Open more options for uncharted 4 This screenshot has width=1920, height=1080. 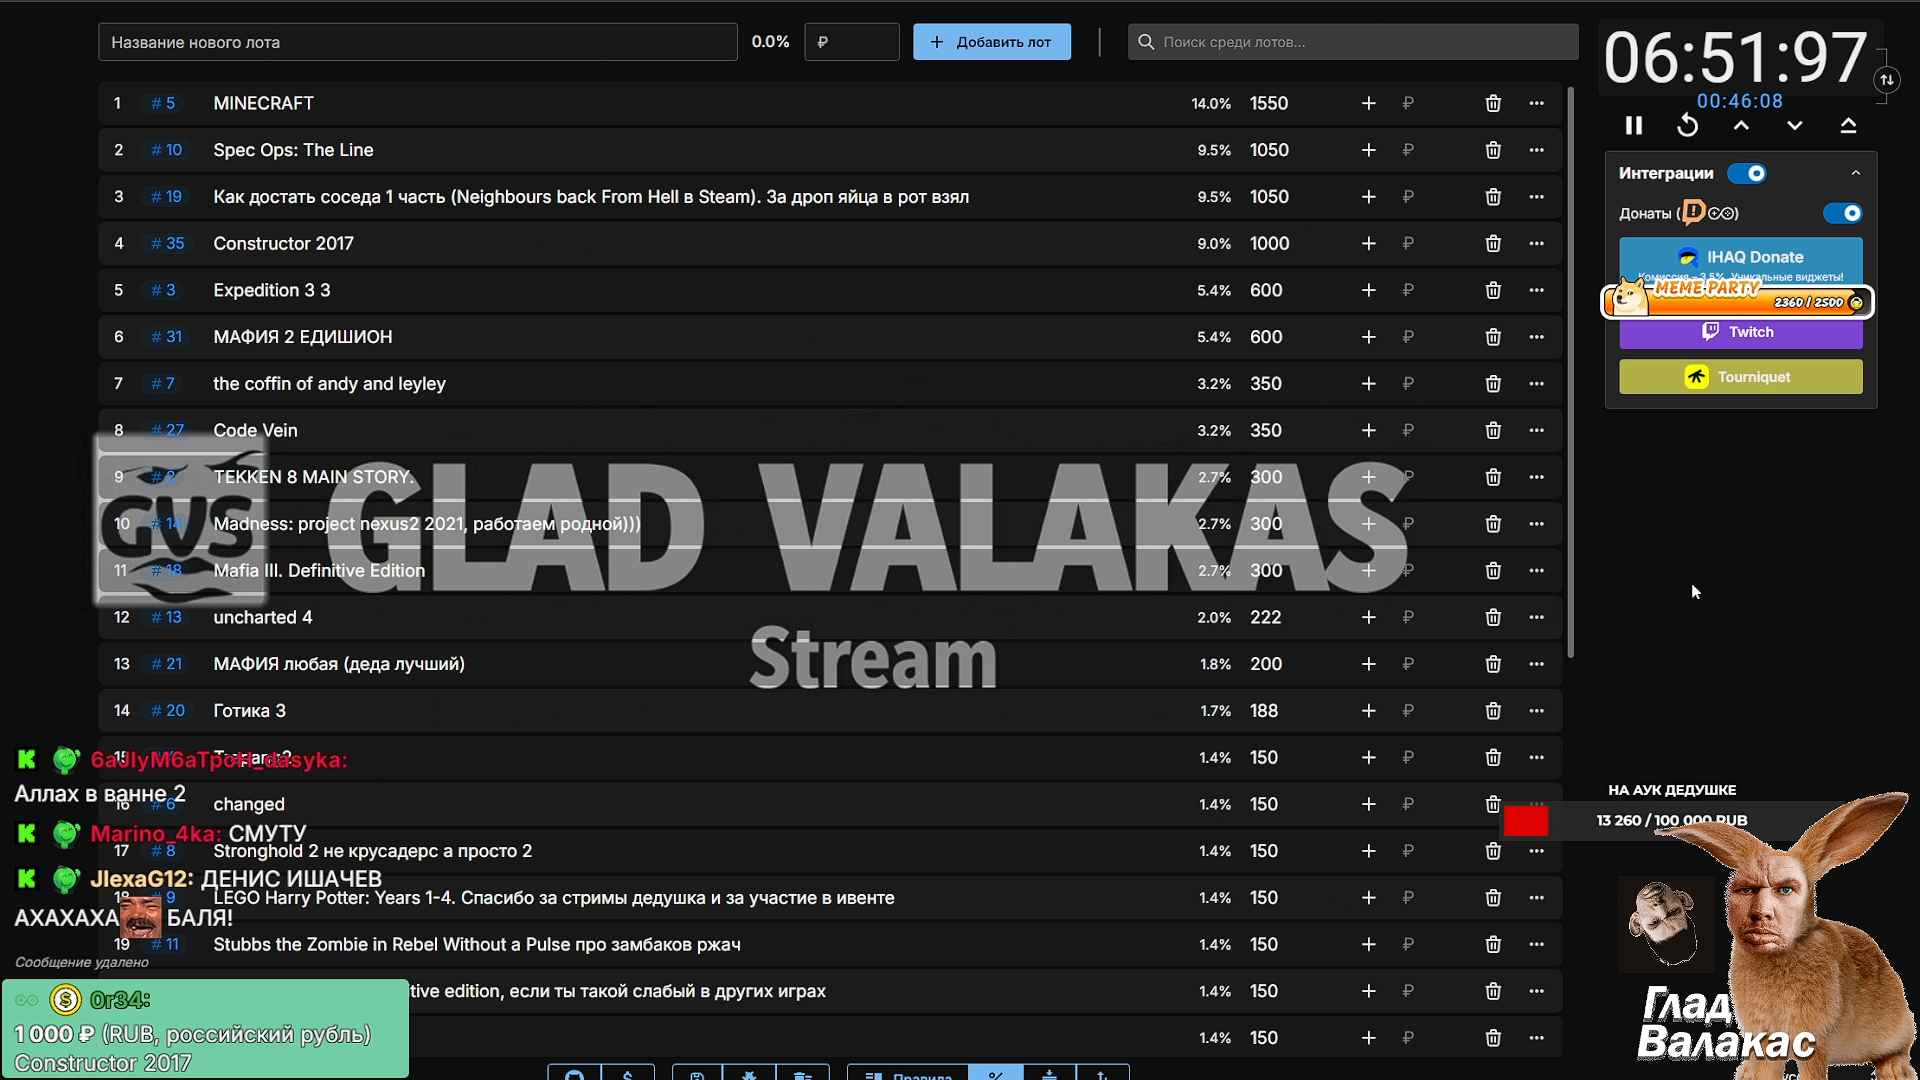[1536, 617]
